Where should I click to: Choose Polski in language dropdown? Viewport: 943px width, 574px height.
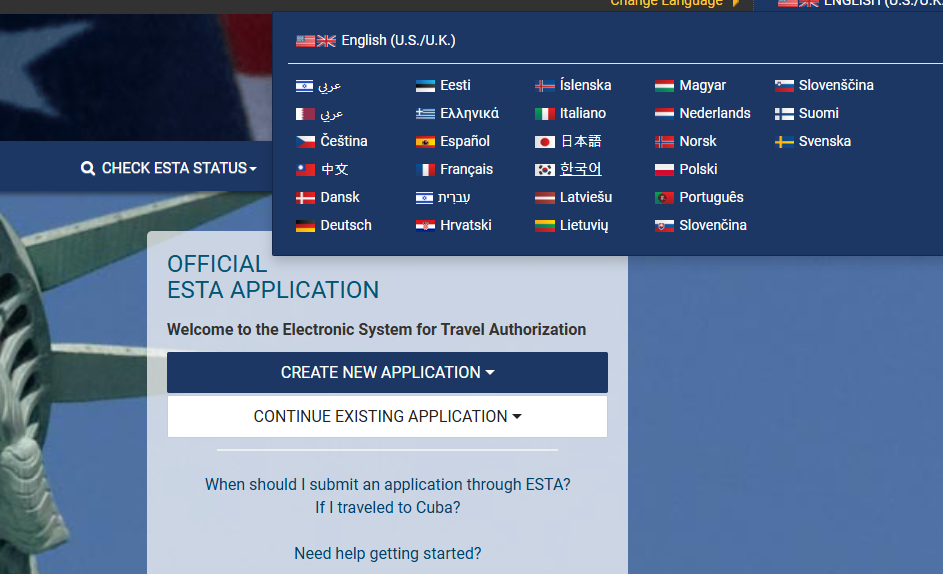(698, 170)
